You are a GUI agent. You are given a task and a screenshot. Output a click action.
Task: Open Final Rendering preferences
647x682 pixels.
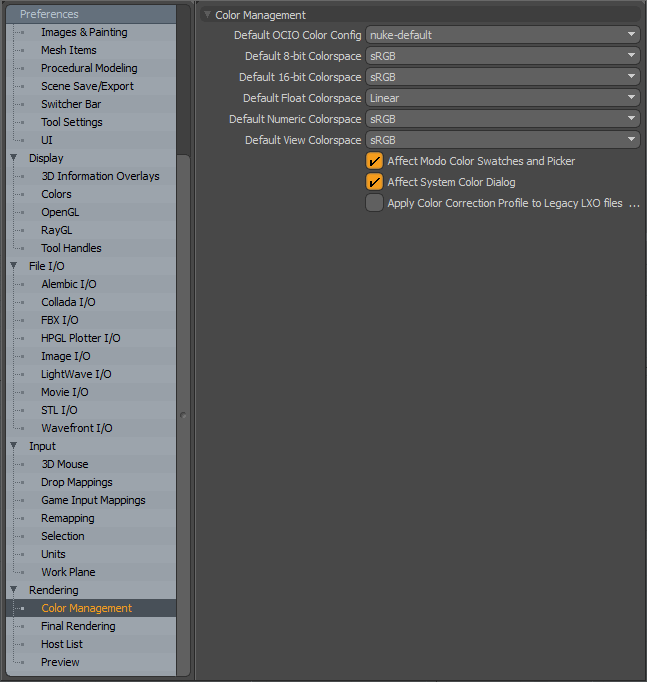tap(78, 626)
